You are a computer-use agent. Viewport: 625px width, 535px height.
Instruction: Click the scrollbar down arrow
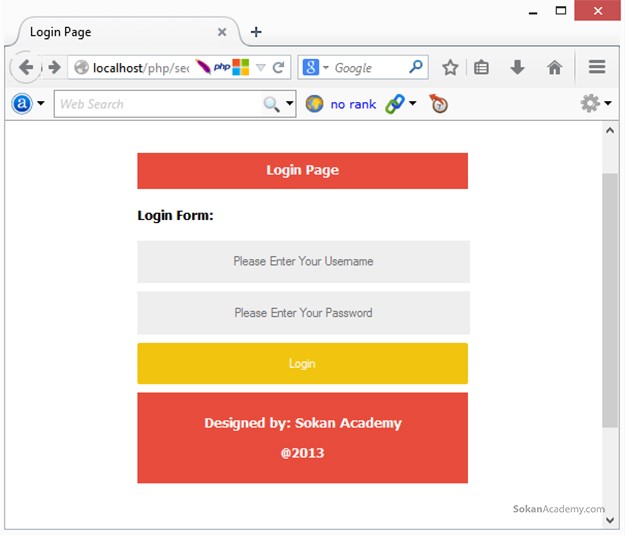(x=610, y=520)
